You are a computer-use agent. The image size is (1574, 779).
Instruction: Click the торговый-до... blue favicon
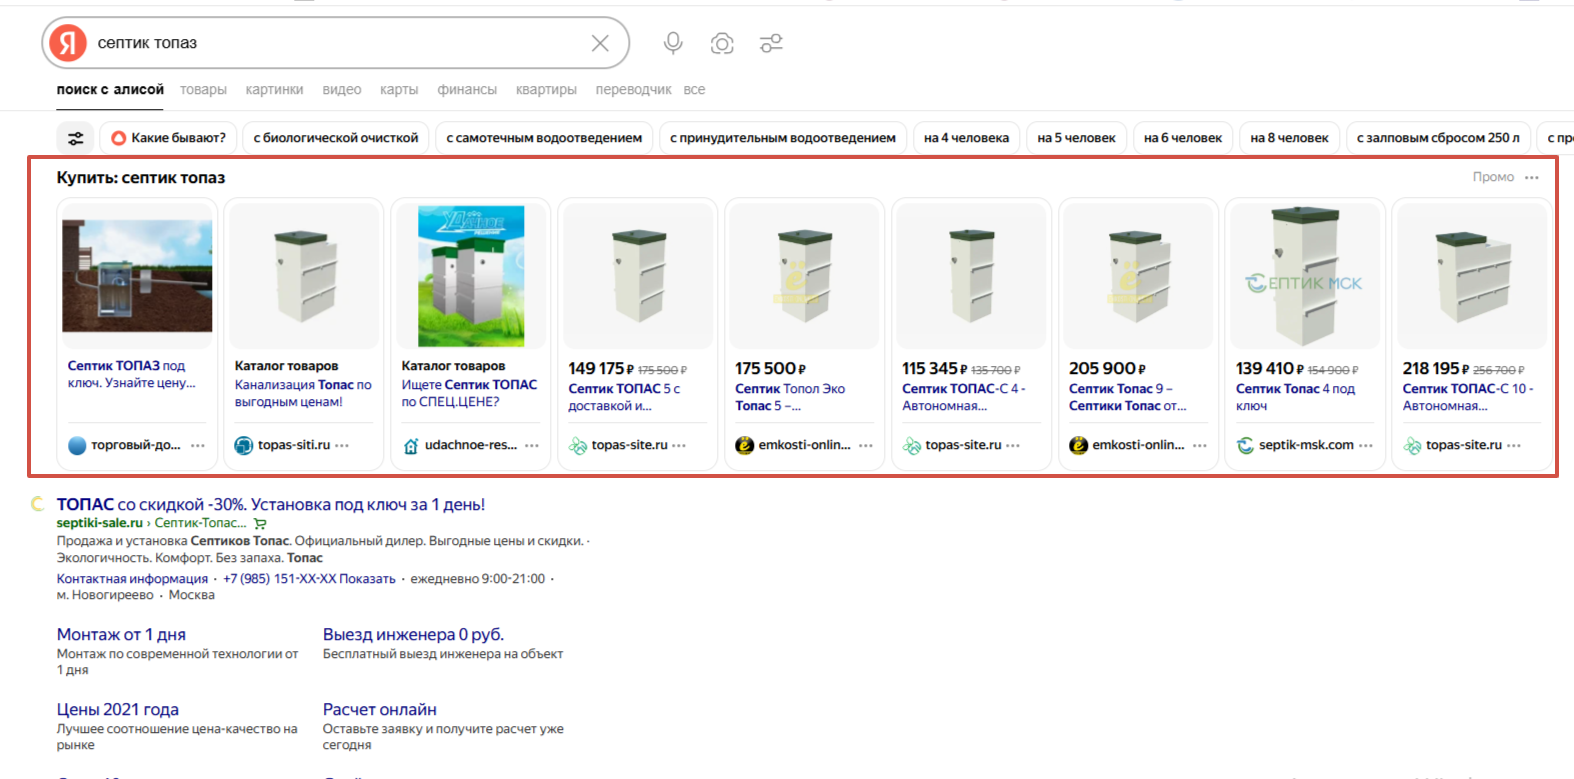pos(77,445)
